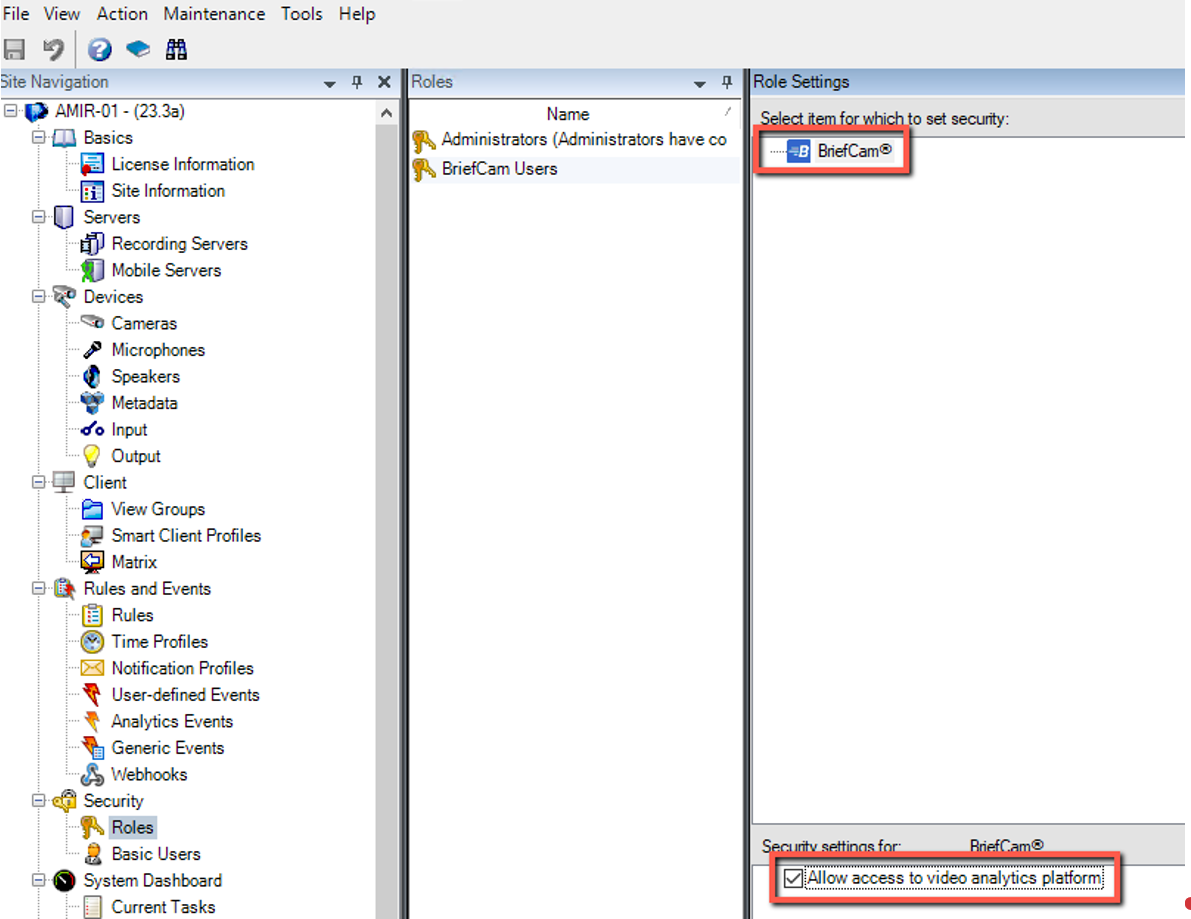Screen dimensions: 1191x919
Task: Collapse the Rules and Events node
Action: coord(38,589)
